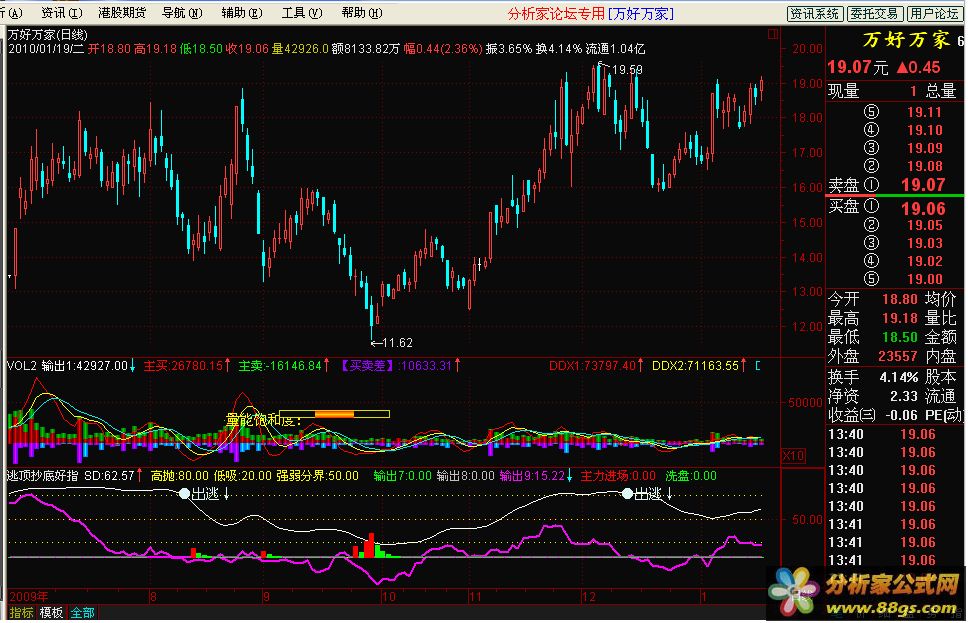Switch to the 指标 tab
The image size is (968, 623).
[22, 613]
